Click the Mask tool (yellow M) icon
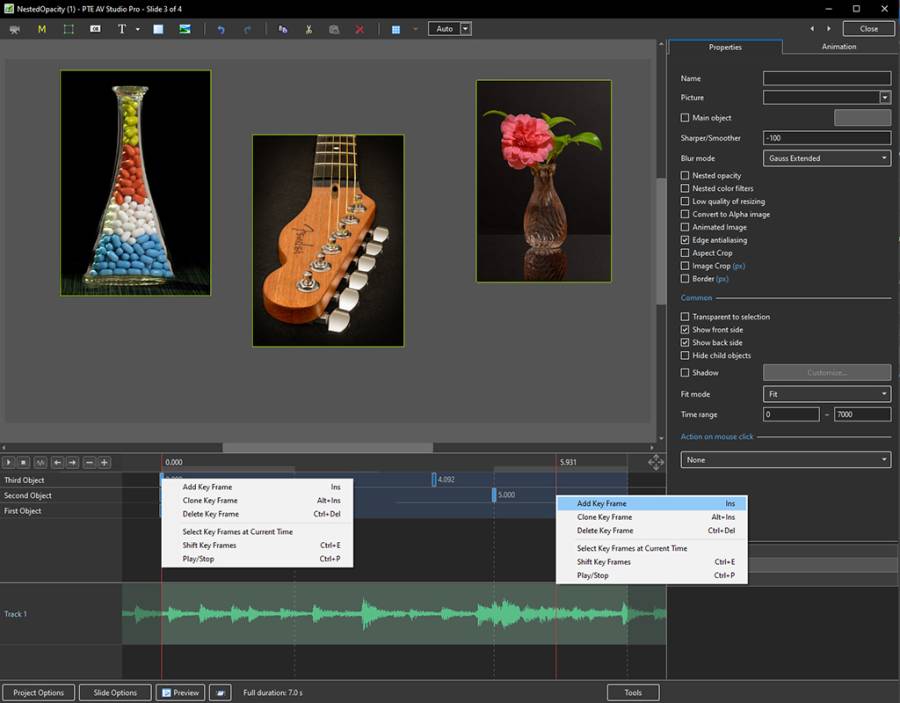This screenshot has height=703, width=900. click(x=42, y=29)
